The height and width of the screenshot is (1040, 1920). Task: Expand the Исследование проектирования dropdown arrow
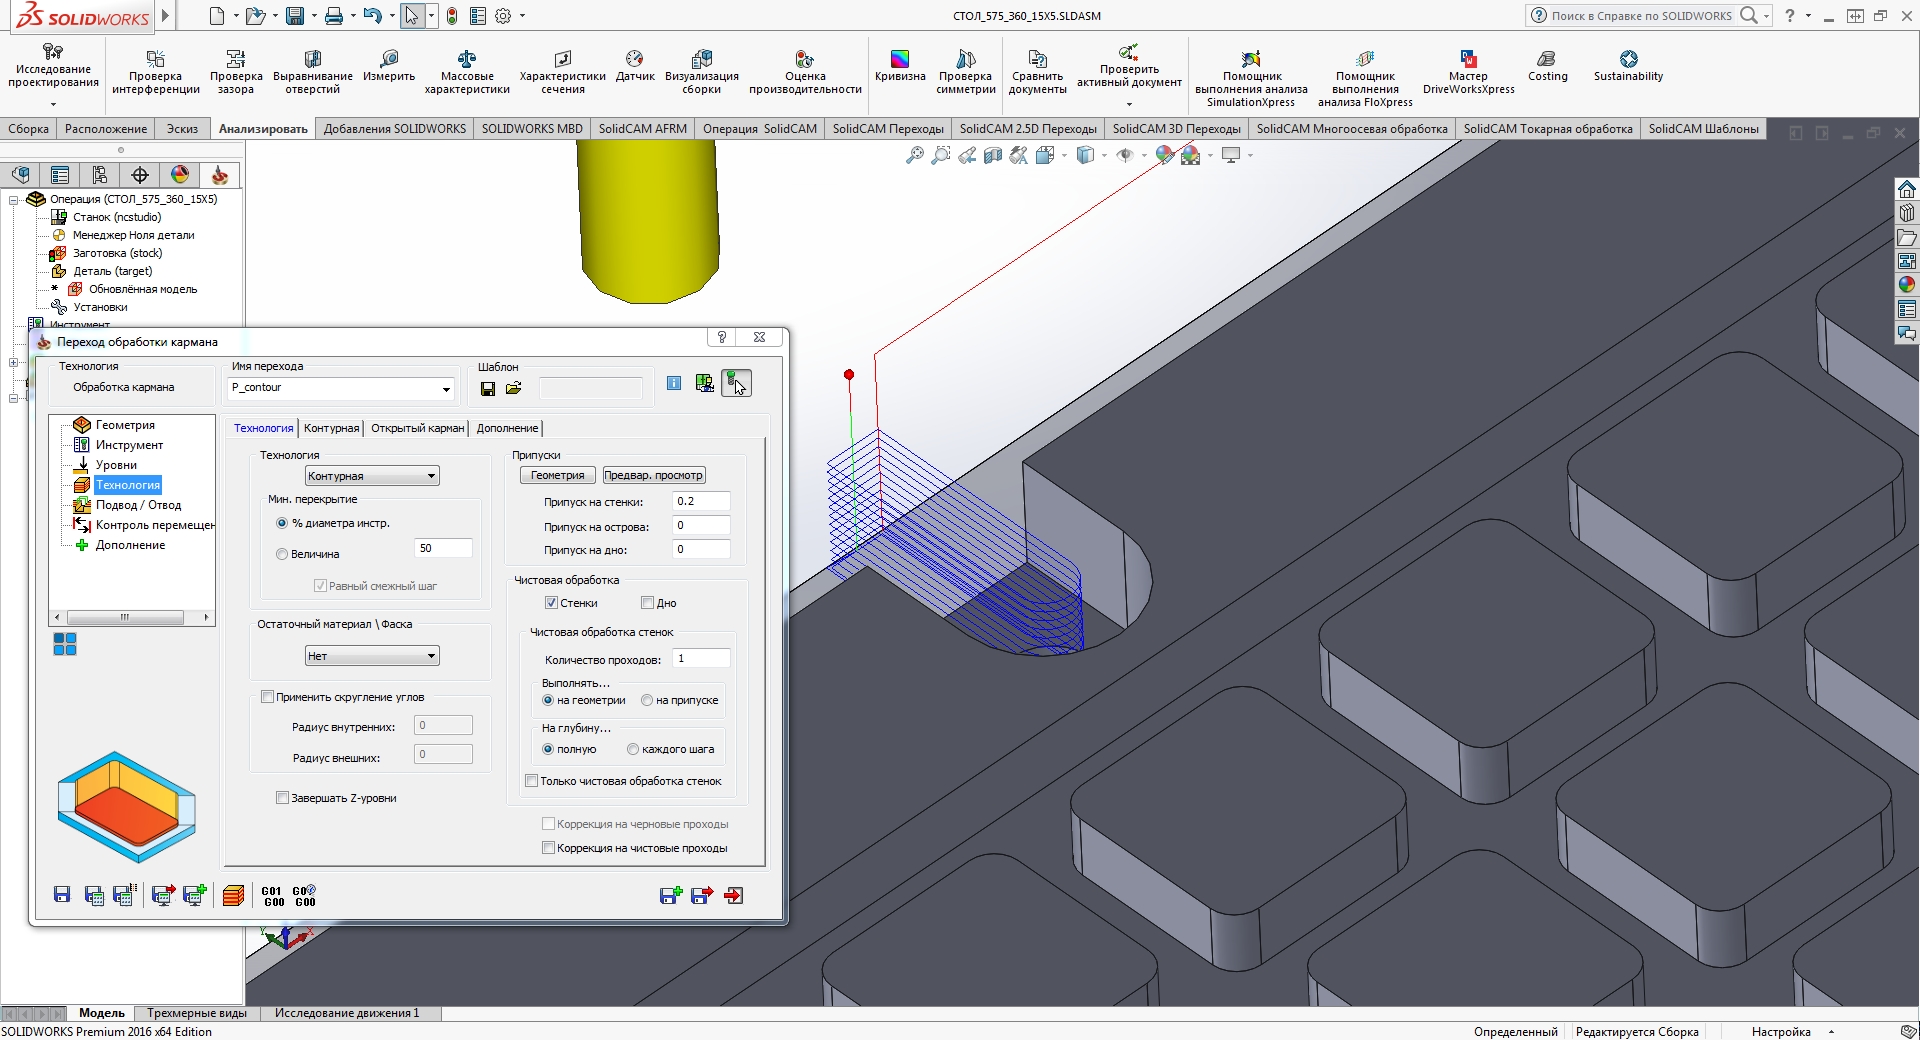pyautogui.click(x=53, y=103)
